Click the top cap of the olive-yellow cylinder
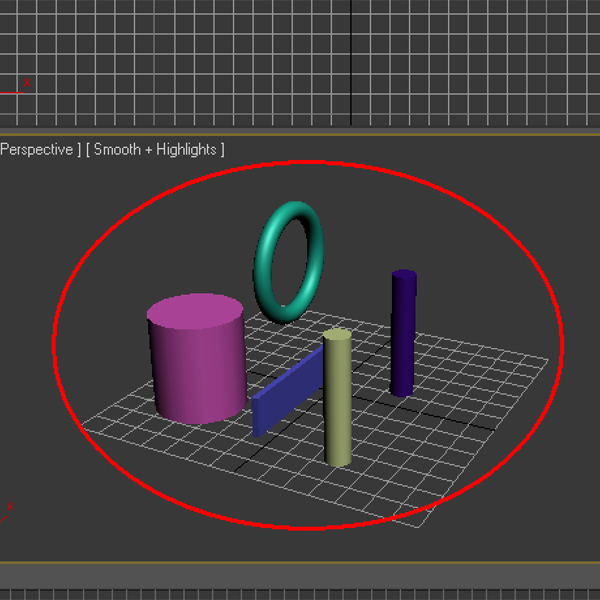 [337, 337]
